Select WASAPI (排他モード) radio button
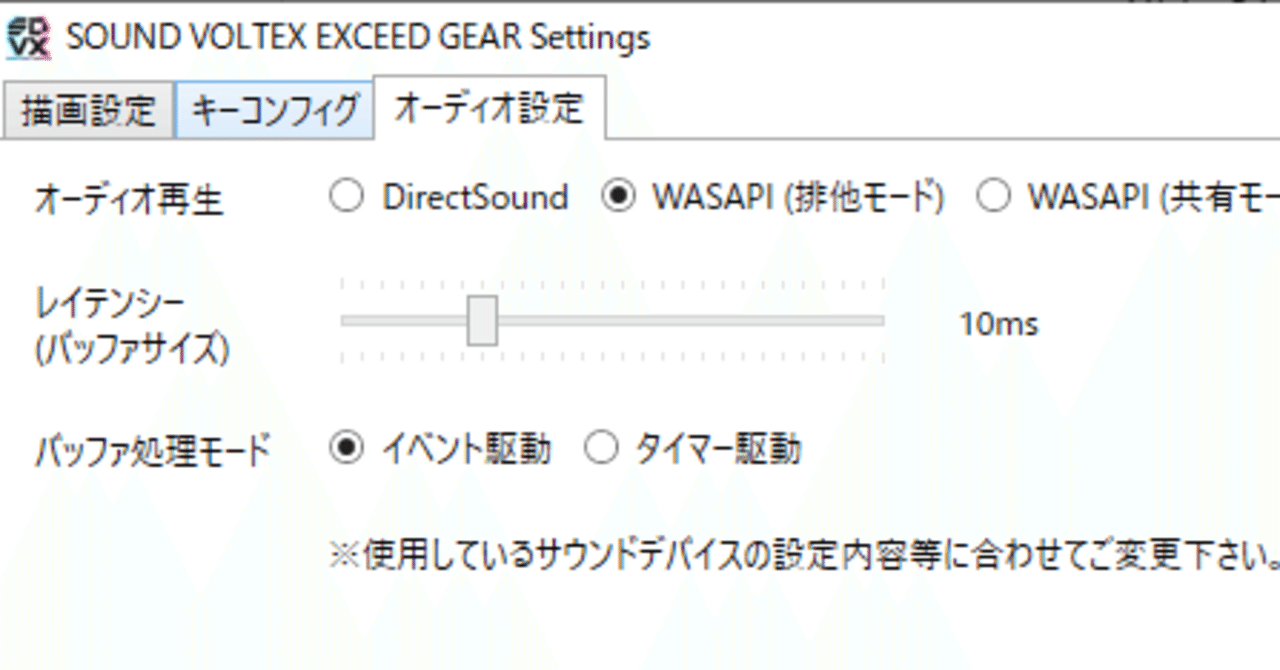 [x=773, y=198]
